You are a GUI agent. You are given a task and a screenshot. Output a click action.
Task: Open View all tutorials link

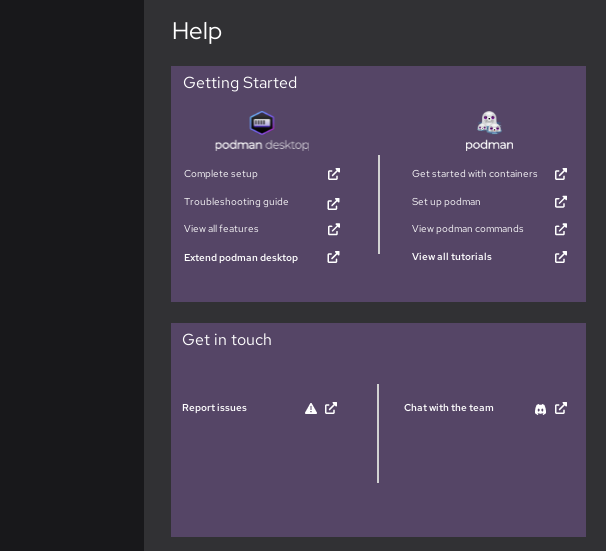click(x=452, y=257)
